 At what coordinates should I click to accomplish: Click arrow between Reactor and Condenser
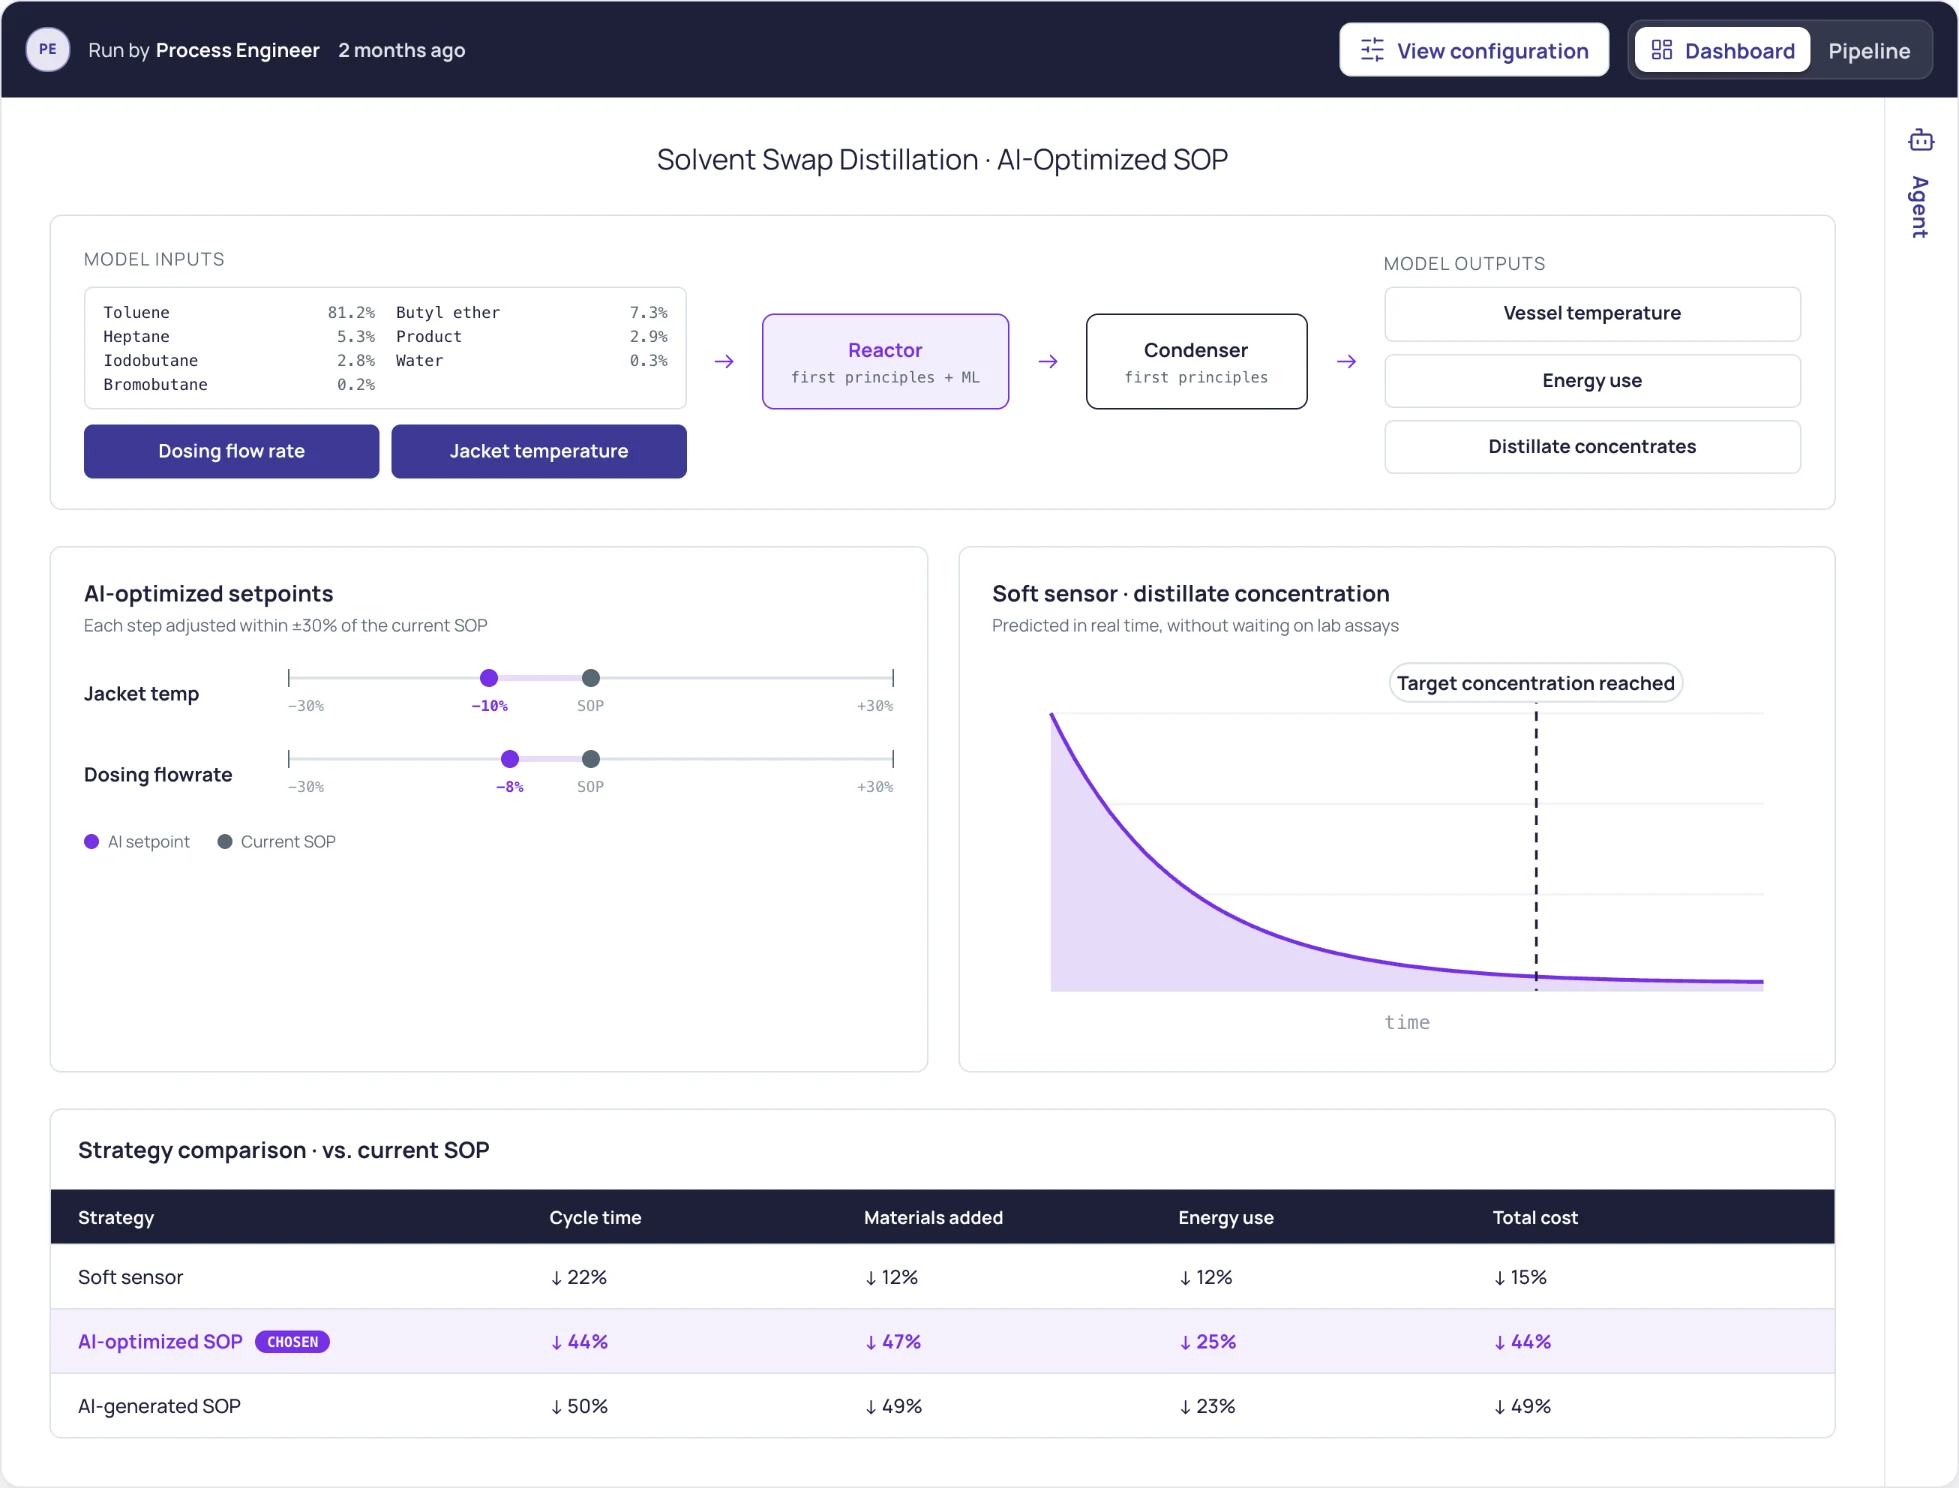[x=1047, y=361]
